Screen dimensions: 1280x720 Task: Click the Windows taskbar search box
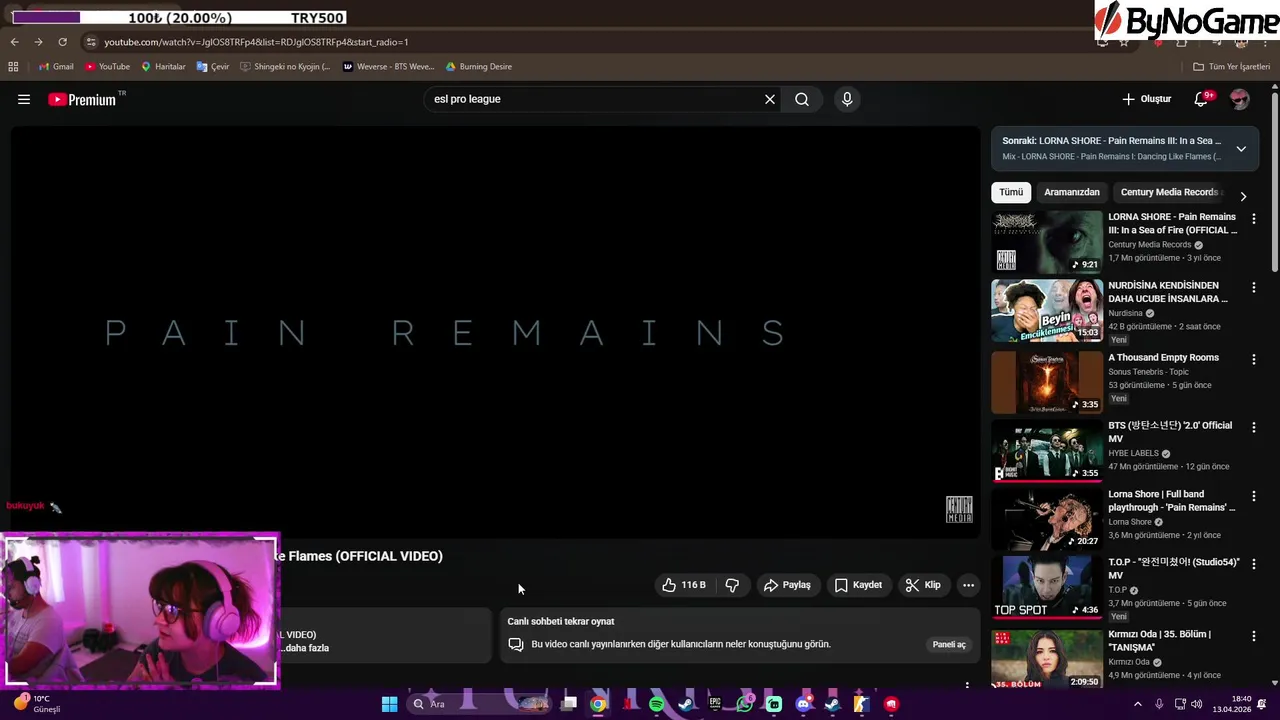[480, 704]
